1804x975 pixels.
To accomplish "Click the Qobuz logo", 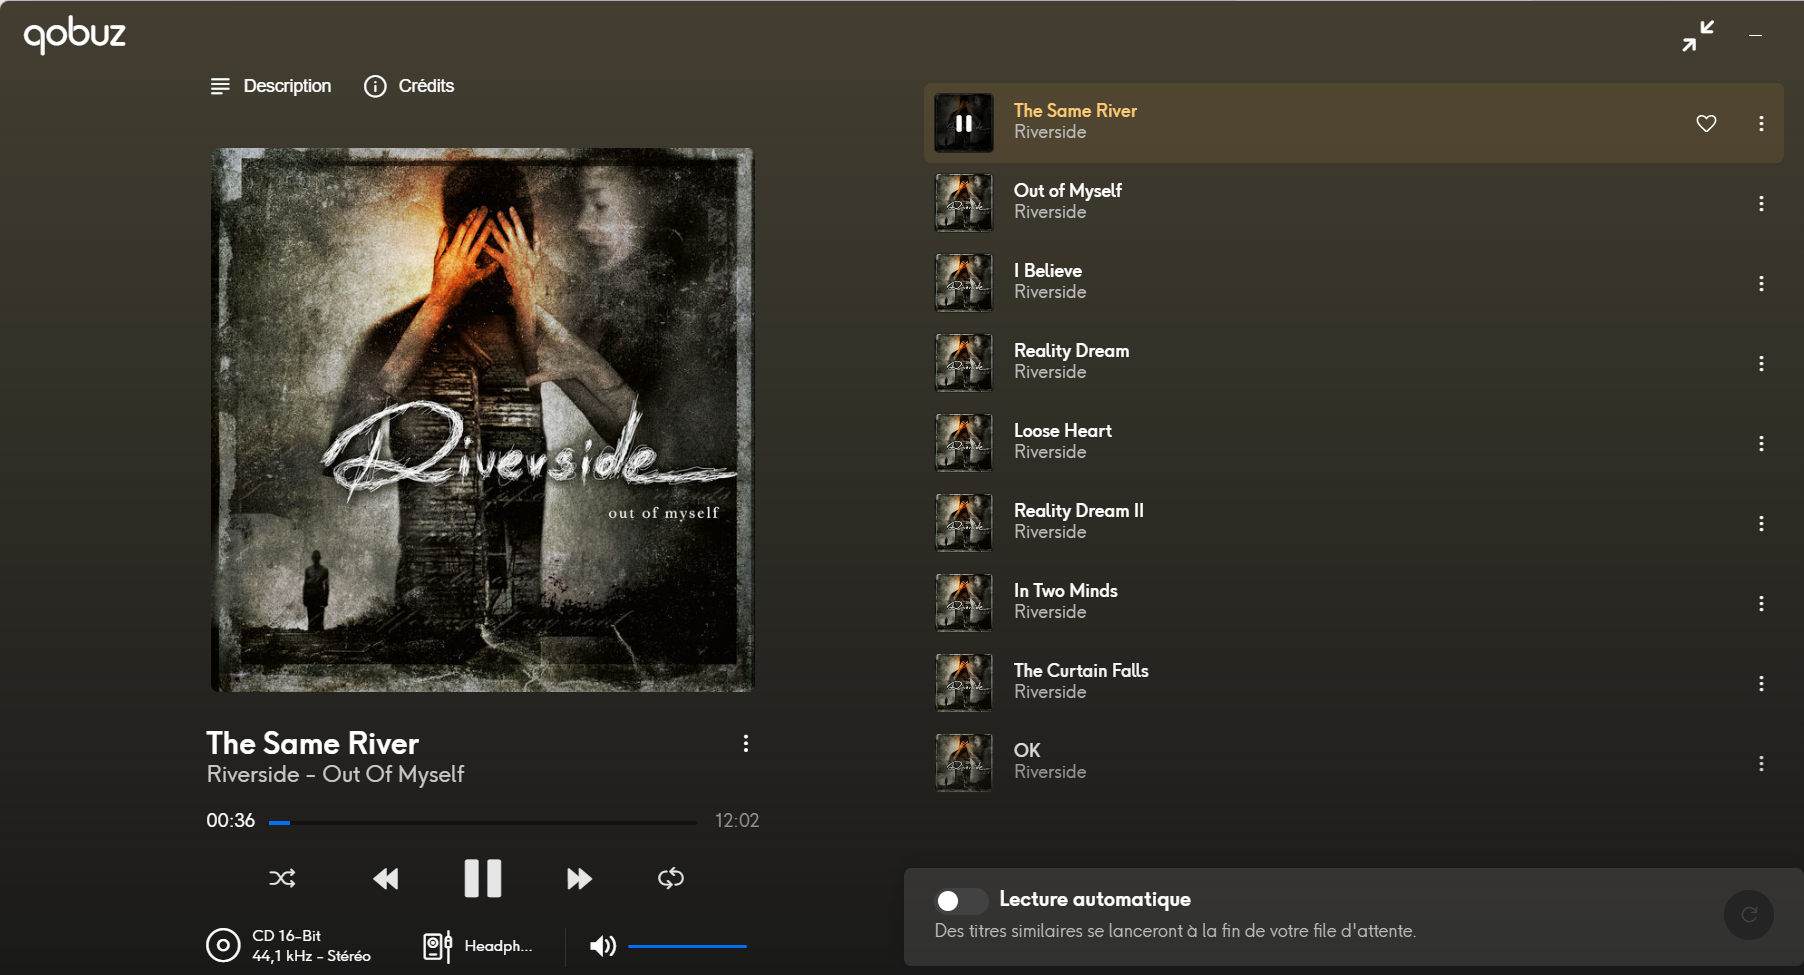I will 75,35.
